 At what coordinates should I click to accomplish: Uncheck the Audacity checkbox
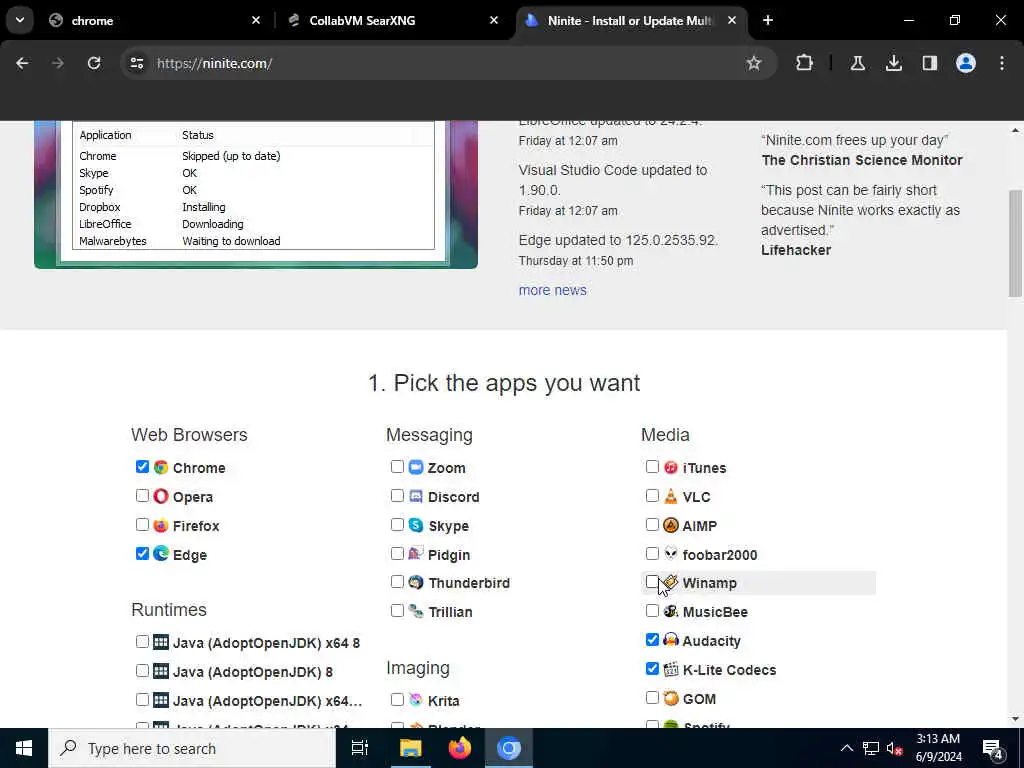coord(652,639)
